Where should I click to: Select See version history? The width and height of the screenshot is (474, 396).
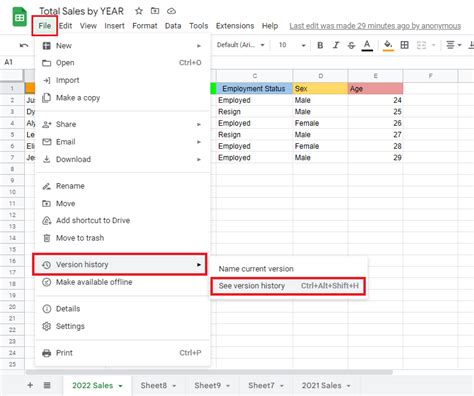pos(288,286)
